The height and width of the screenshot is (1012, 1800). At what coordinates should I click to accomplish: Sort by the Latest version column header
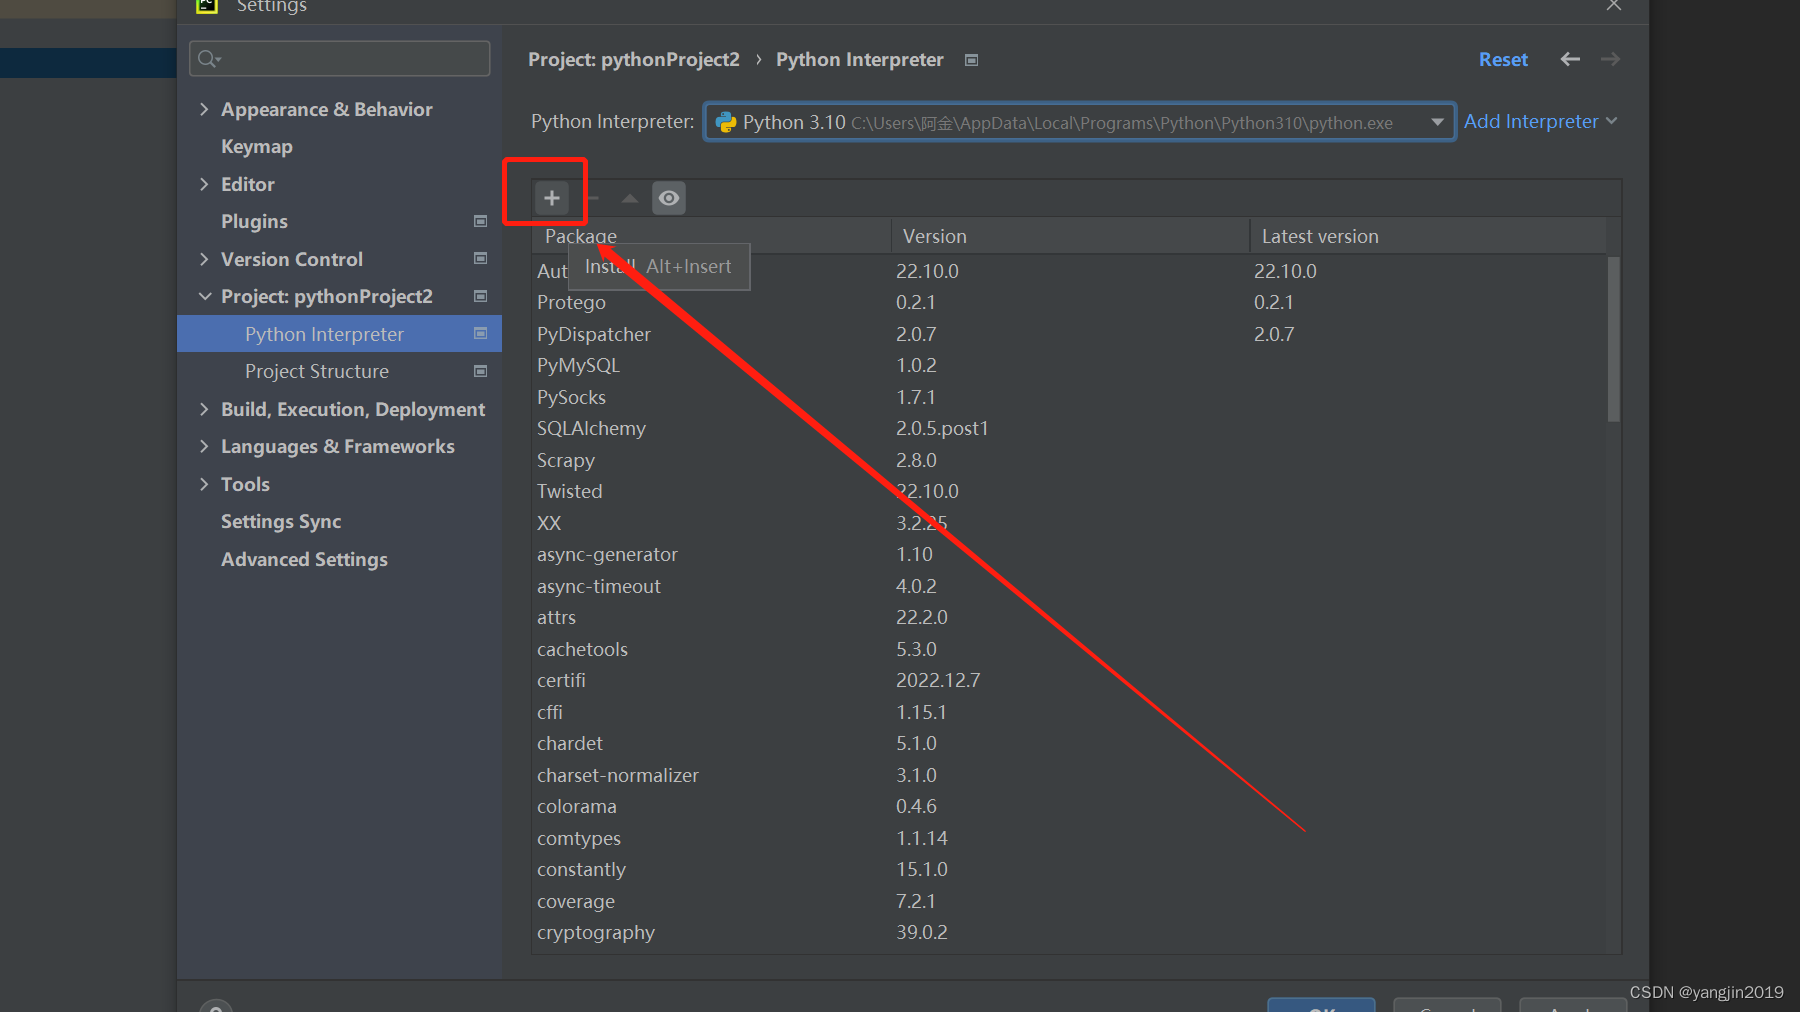1428,236
